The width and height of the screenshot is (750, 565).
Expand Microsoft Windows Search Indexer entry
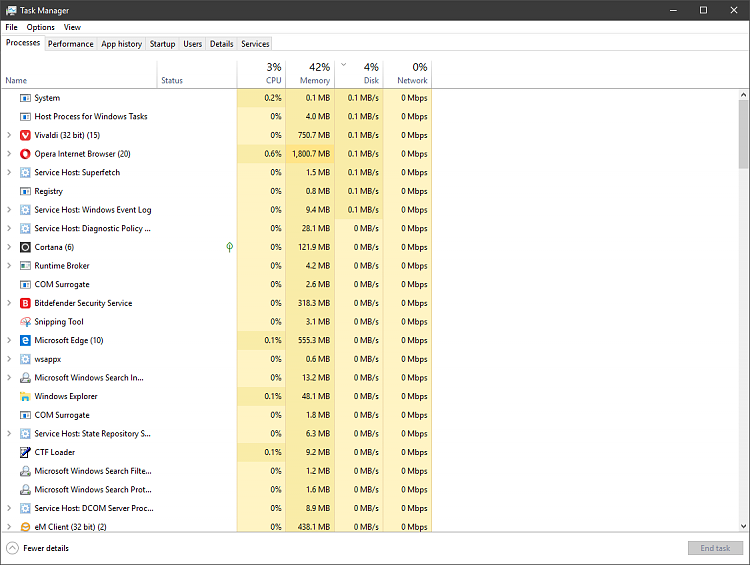9,378
